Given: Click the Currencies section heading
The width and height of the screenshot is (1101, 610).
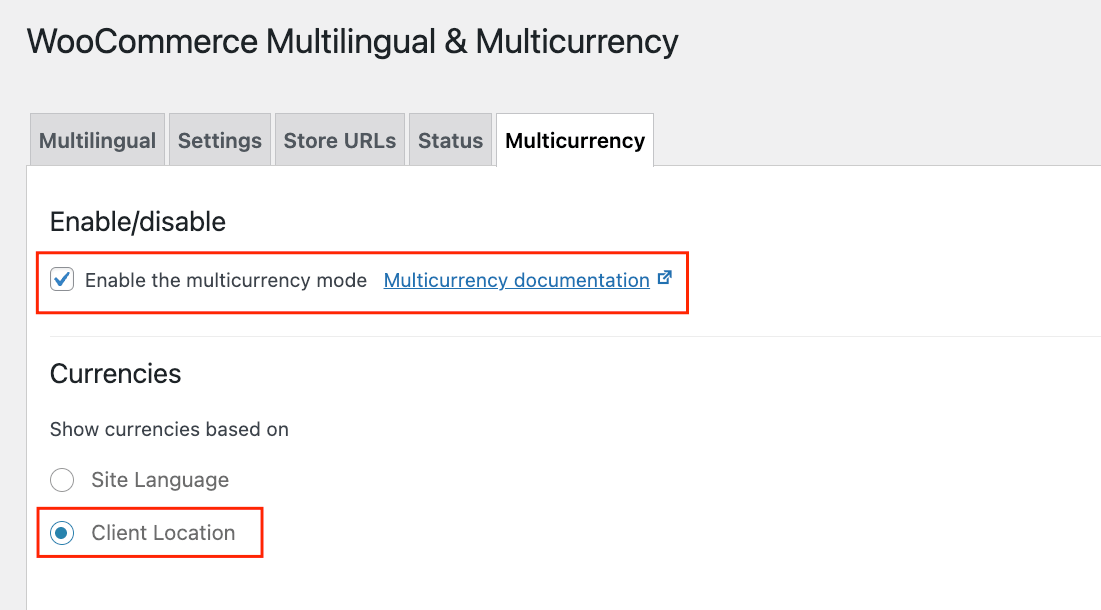Looking at the screenshot, I should 115,373.
